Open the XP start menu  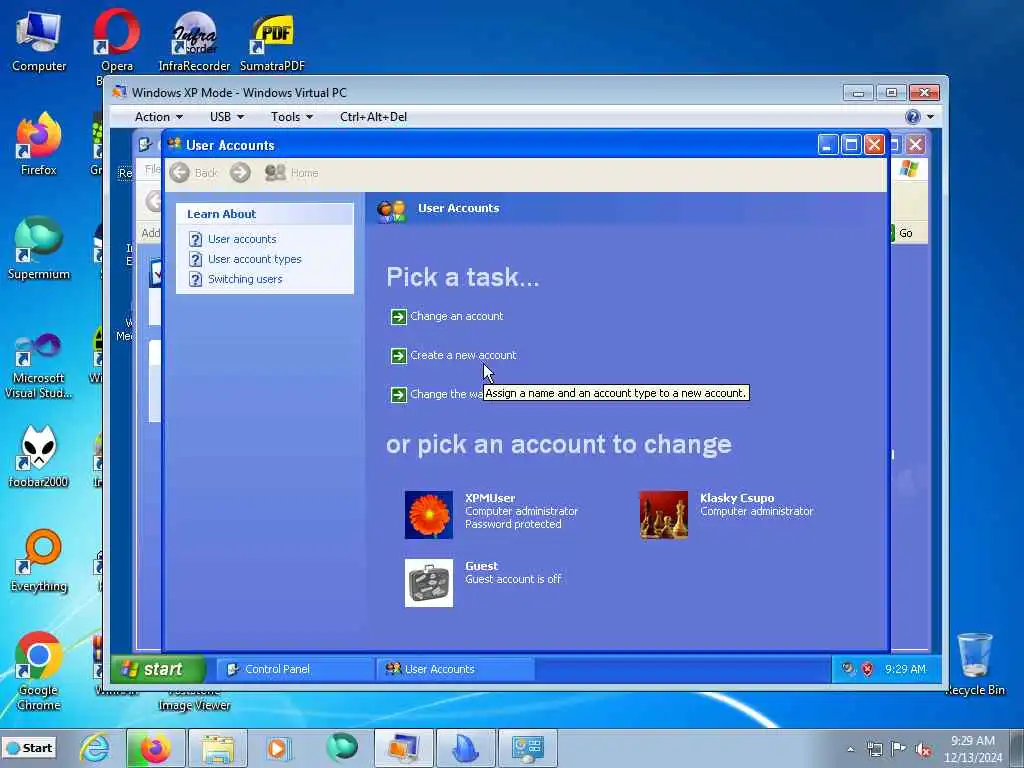coord(157,669)
